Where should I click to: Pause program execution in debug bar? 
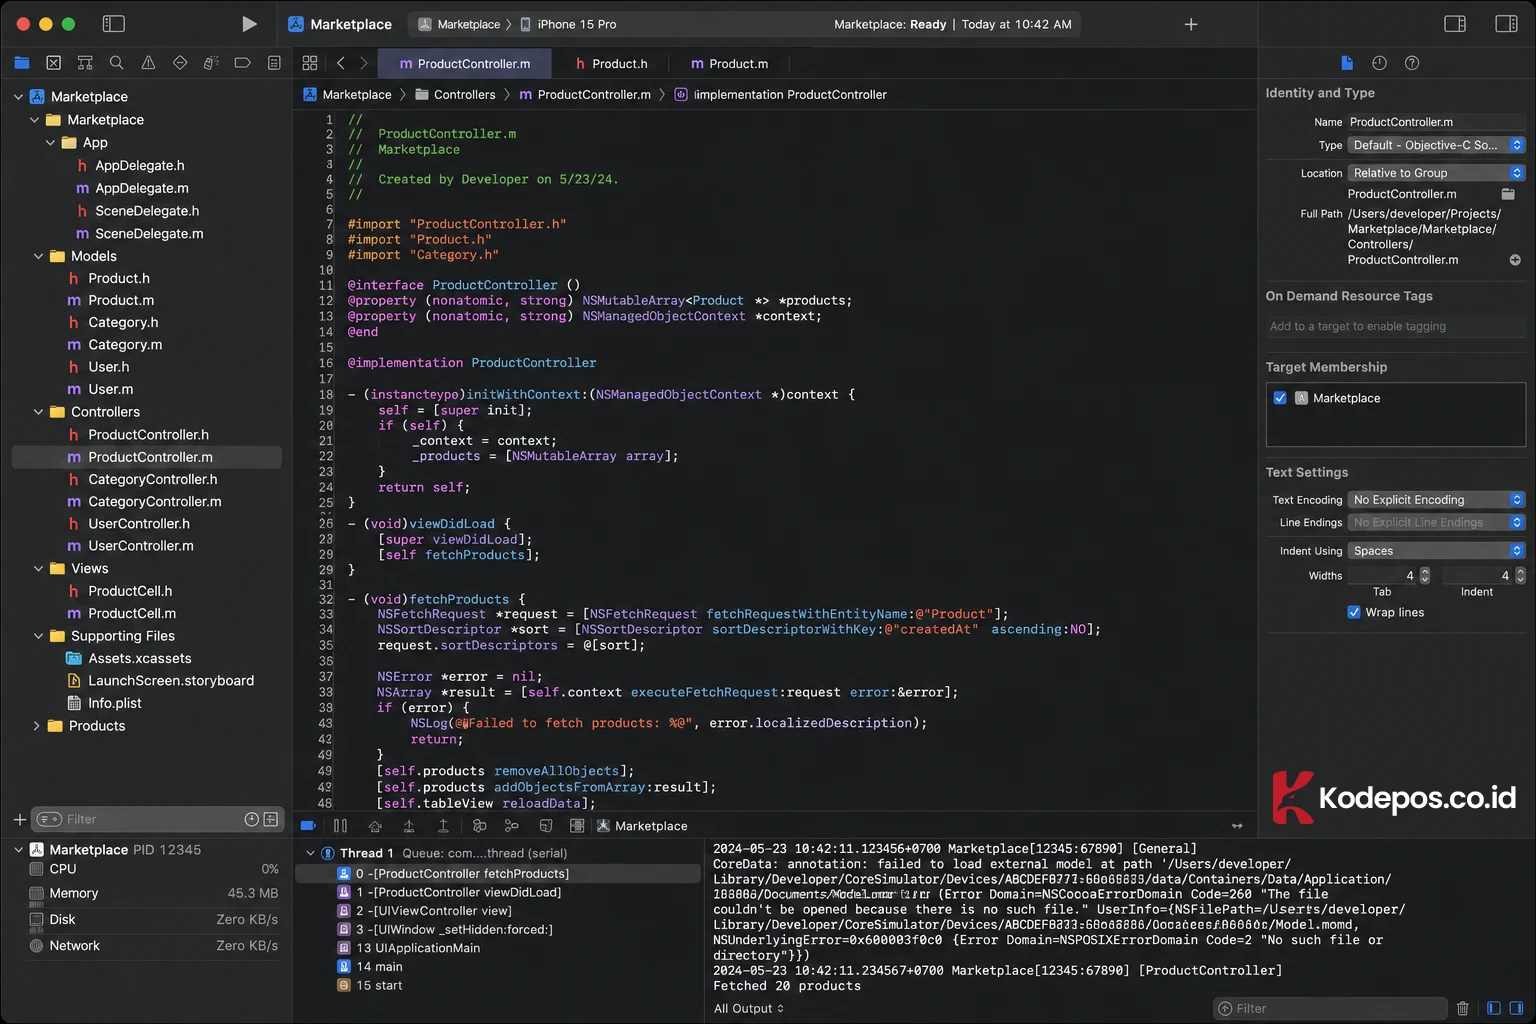pos(340,826)
